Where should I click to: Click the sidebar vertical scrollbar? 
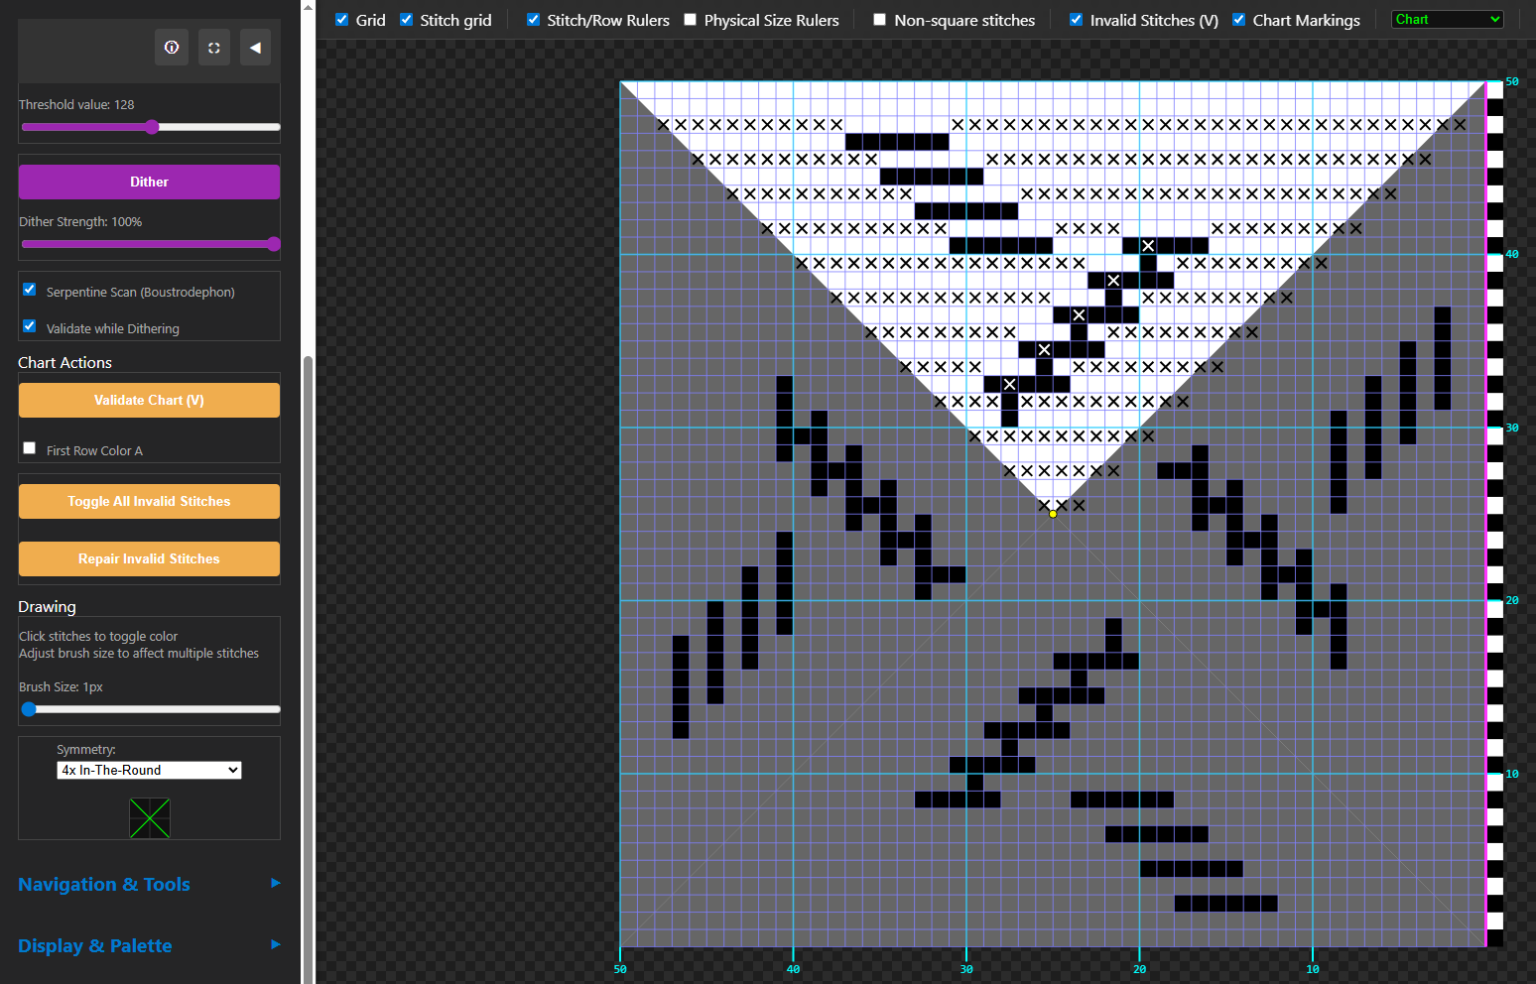click(x=308, y=668)
